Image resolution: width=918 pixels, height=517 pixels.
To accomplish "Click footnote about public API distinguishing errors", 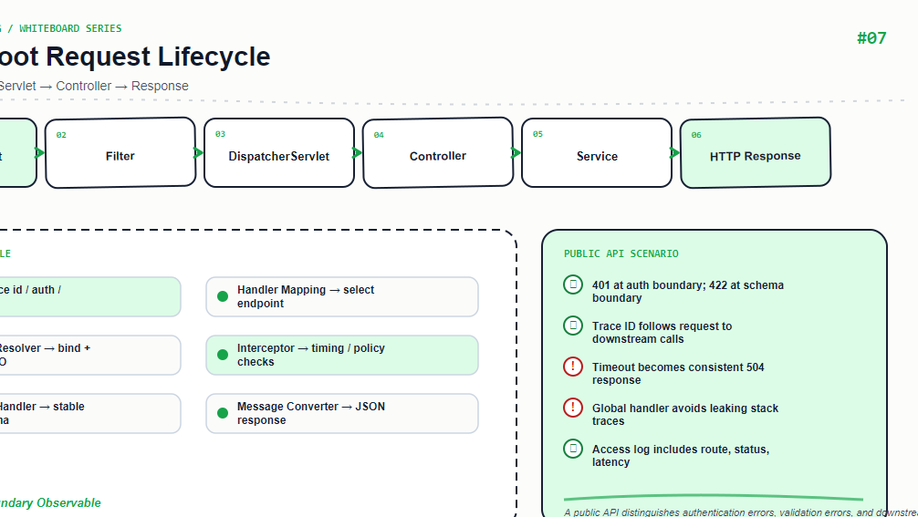I will [x=741, y=512].
